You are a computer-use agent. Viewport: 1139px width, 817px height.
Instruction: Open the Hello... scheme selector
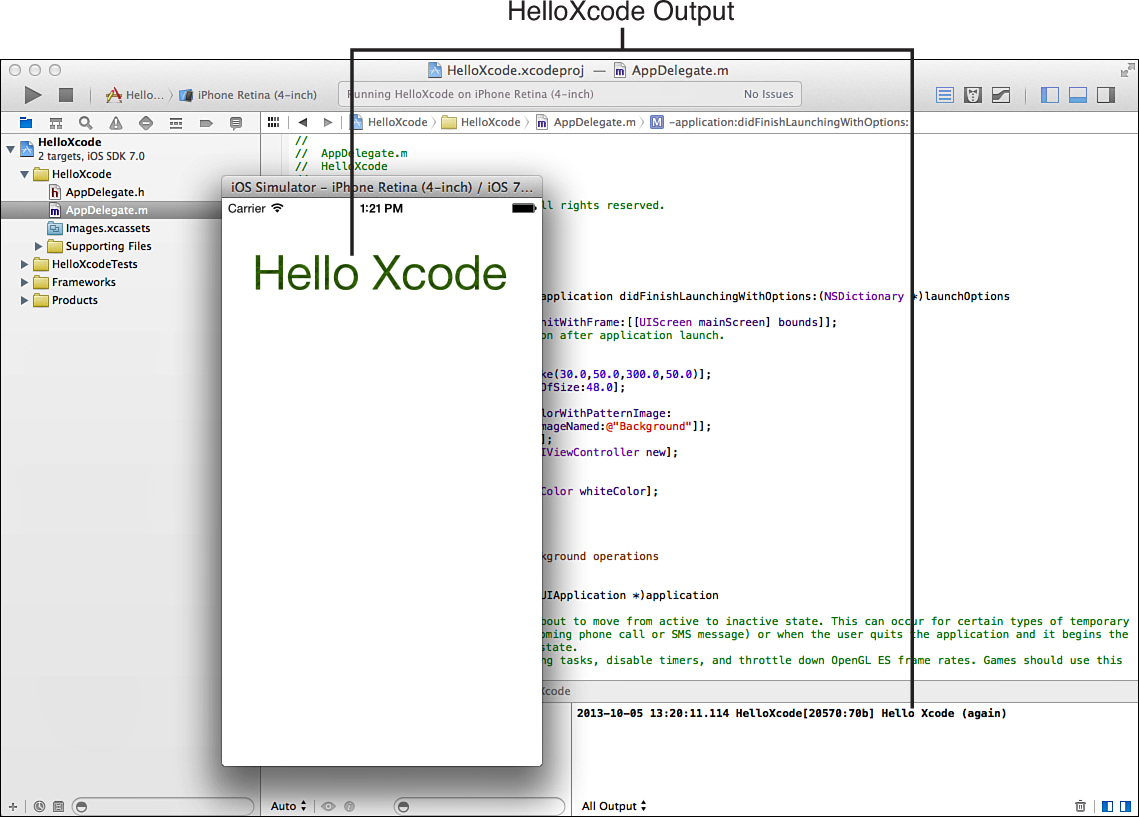tap(135, 95)
